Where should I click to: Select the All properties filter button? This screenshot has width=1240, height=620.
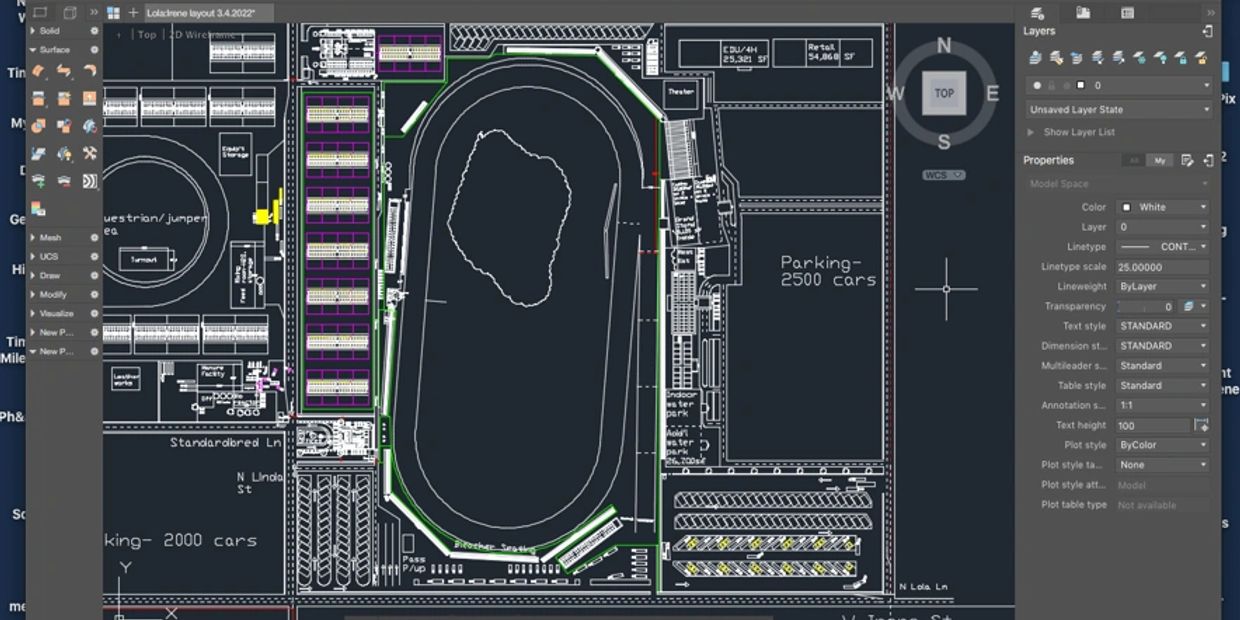(1133, 160)
